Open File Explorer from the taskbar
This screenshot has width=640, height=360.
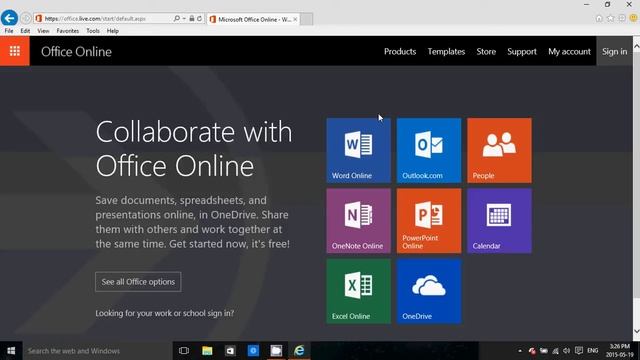click(x=207, y=351)
